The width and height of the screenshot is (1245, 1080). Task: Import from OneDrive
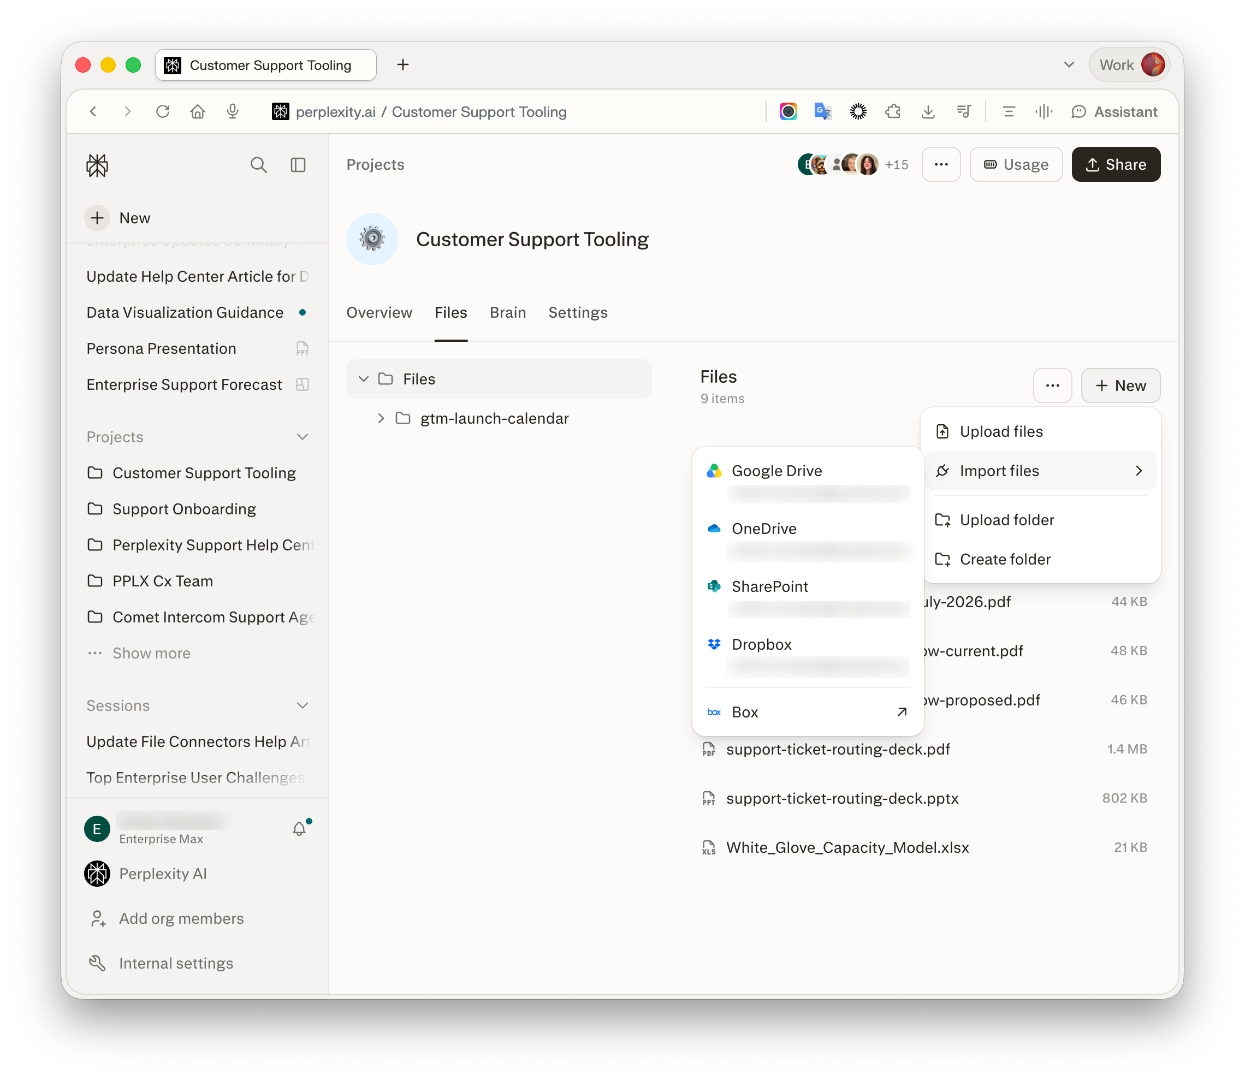pos(808,538)
